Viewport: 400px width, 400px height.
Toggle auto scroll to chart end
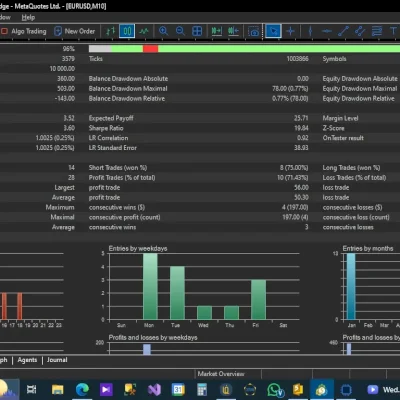tap(217, 31)
